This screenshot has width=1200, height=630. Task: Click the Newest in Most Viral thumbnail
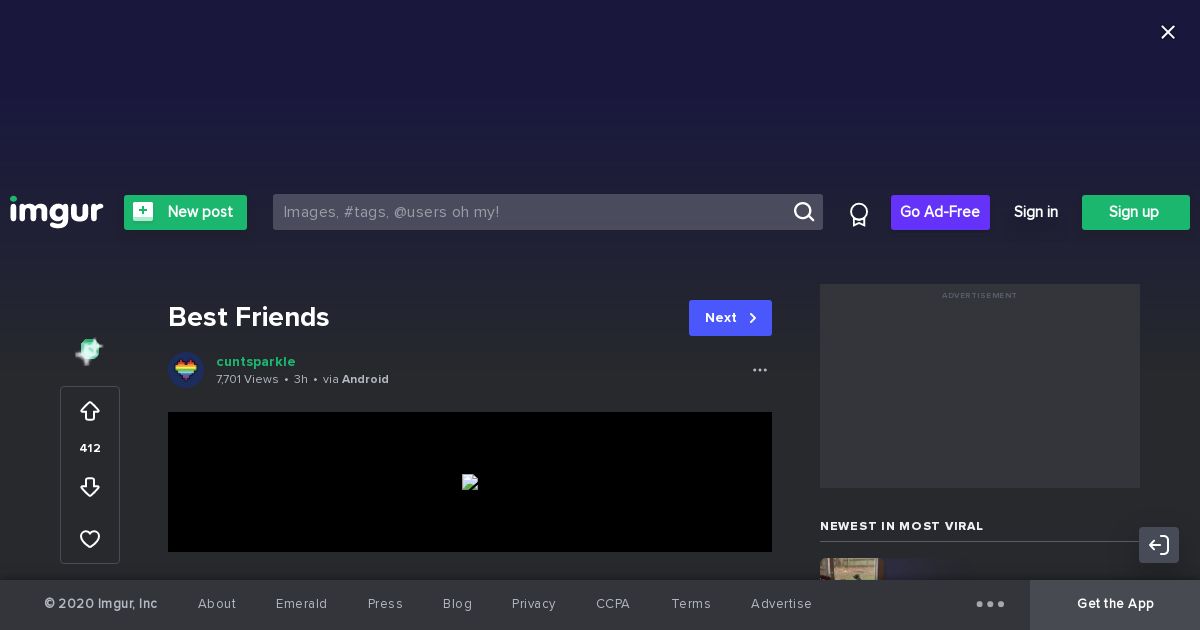(851, 569)
